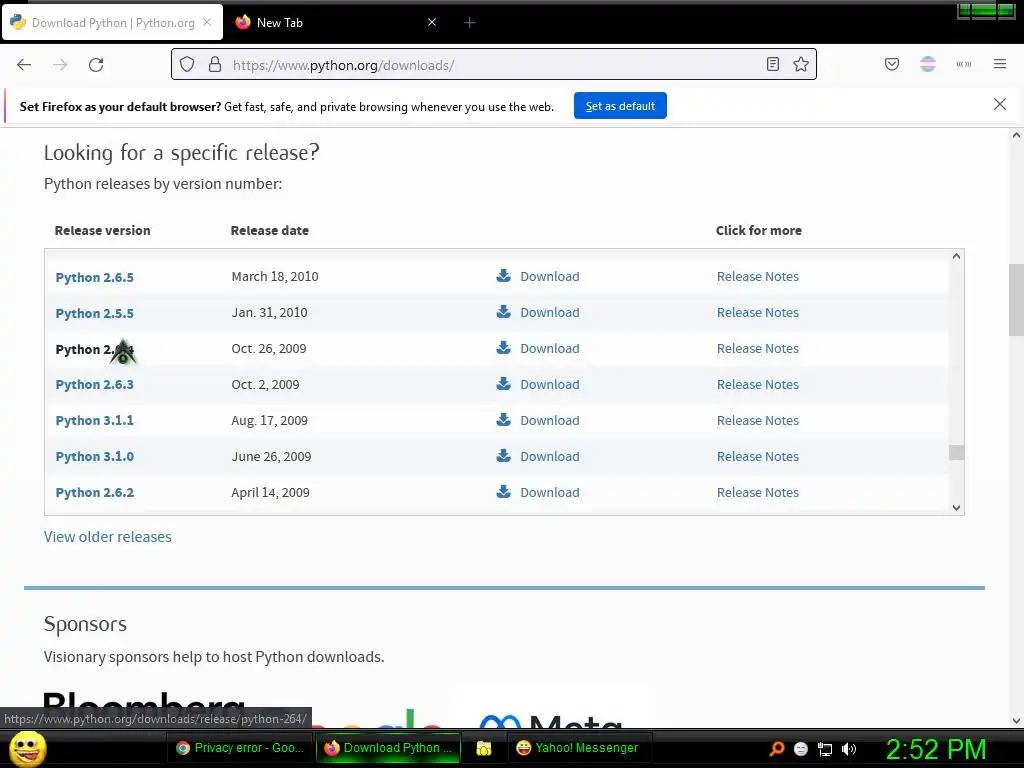Open tracking protection shield icon

tap(187, 65)
